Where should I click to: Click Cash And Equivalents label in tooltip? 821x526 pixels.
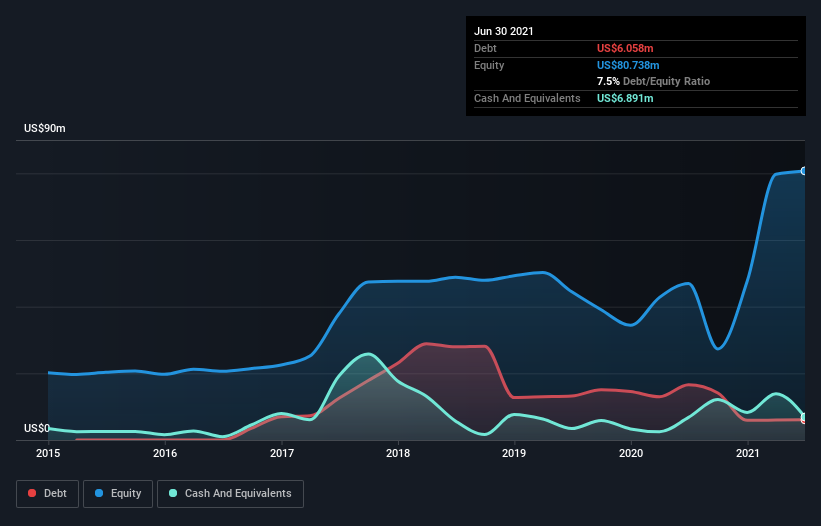(527, 98)
